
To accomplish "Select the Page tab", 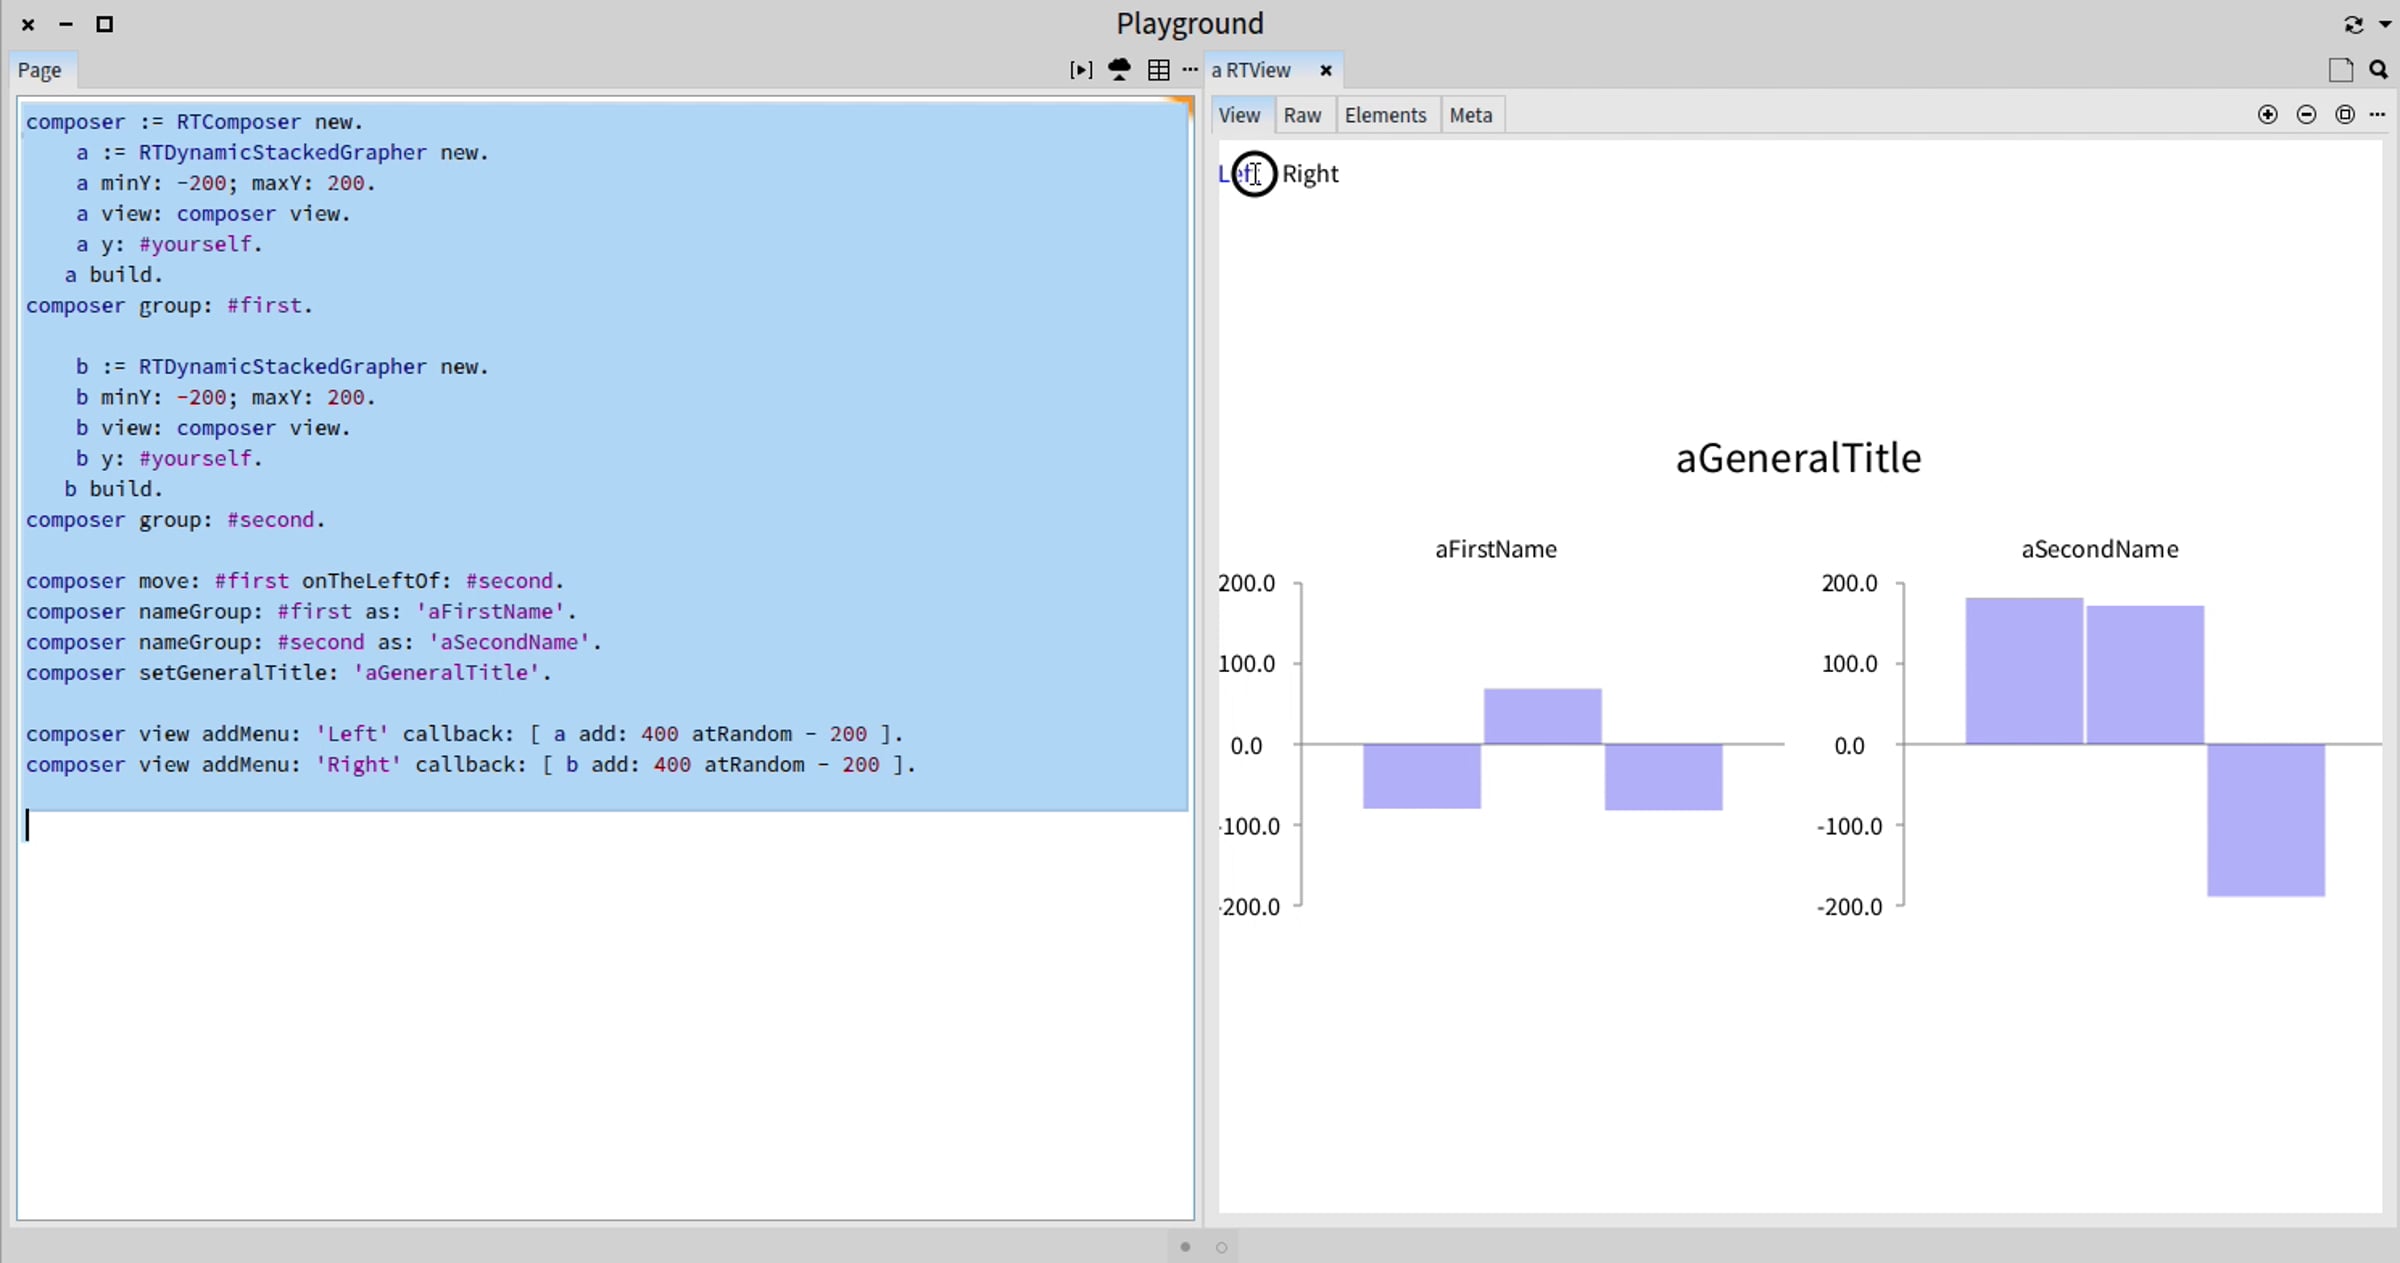I will (x=40, y=70).
